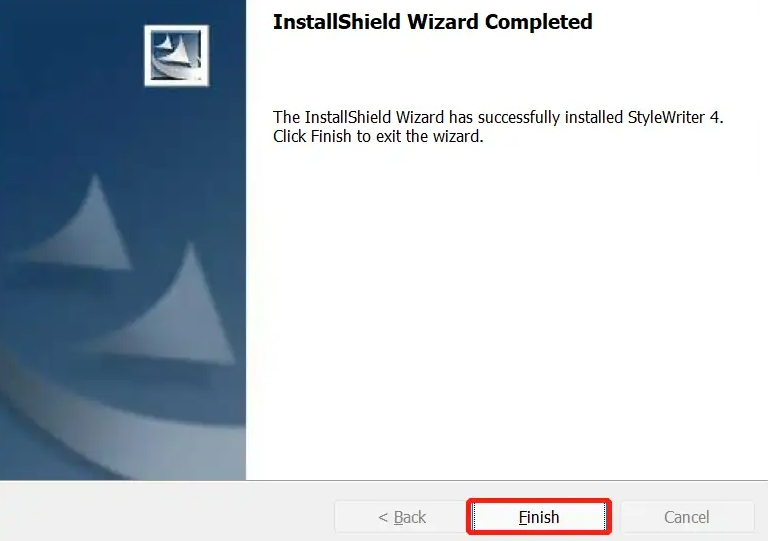Click the word 'Completed' in the title
The image size is (768, 541).
(538, 22)
